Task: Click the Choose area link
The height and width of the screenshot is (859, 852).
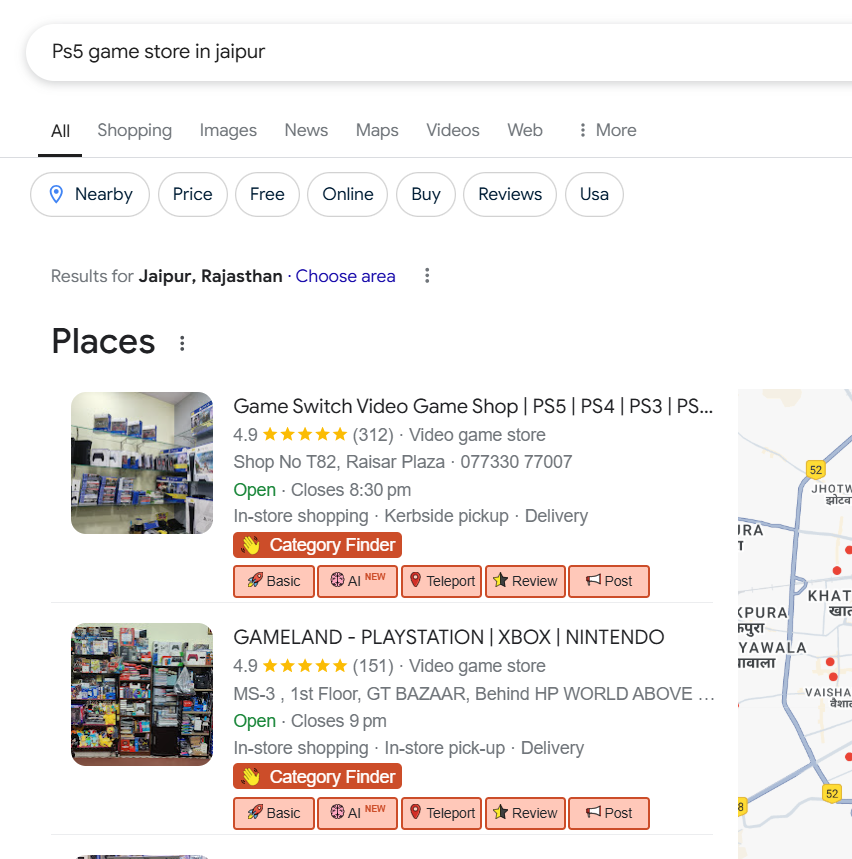Action: point(345,276)
